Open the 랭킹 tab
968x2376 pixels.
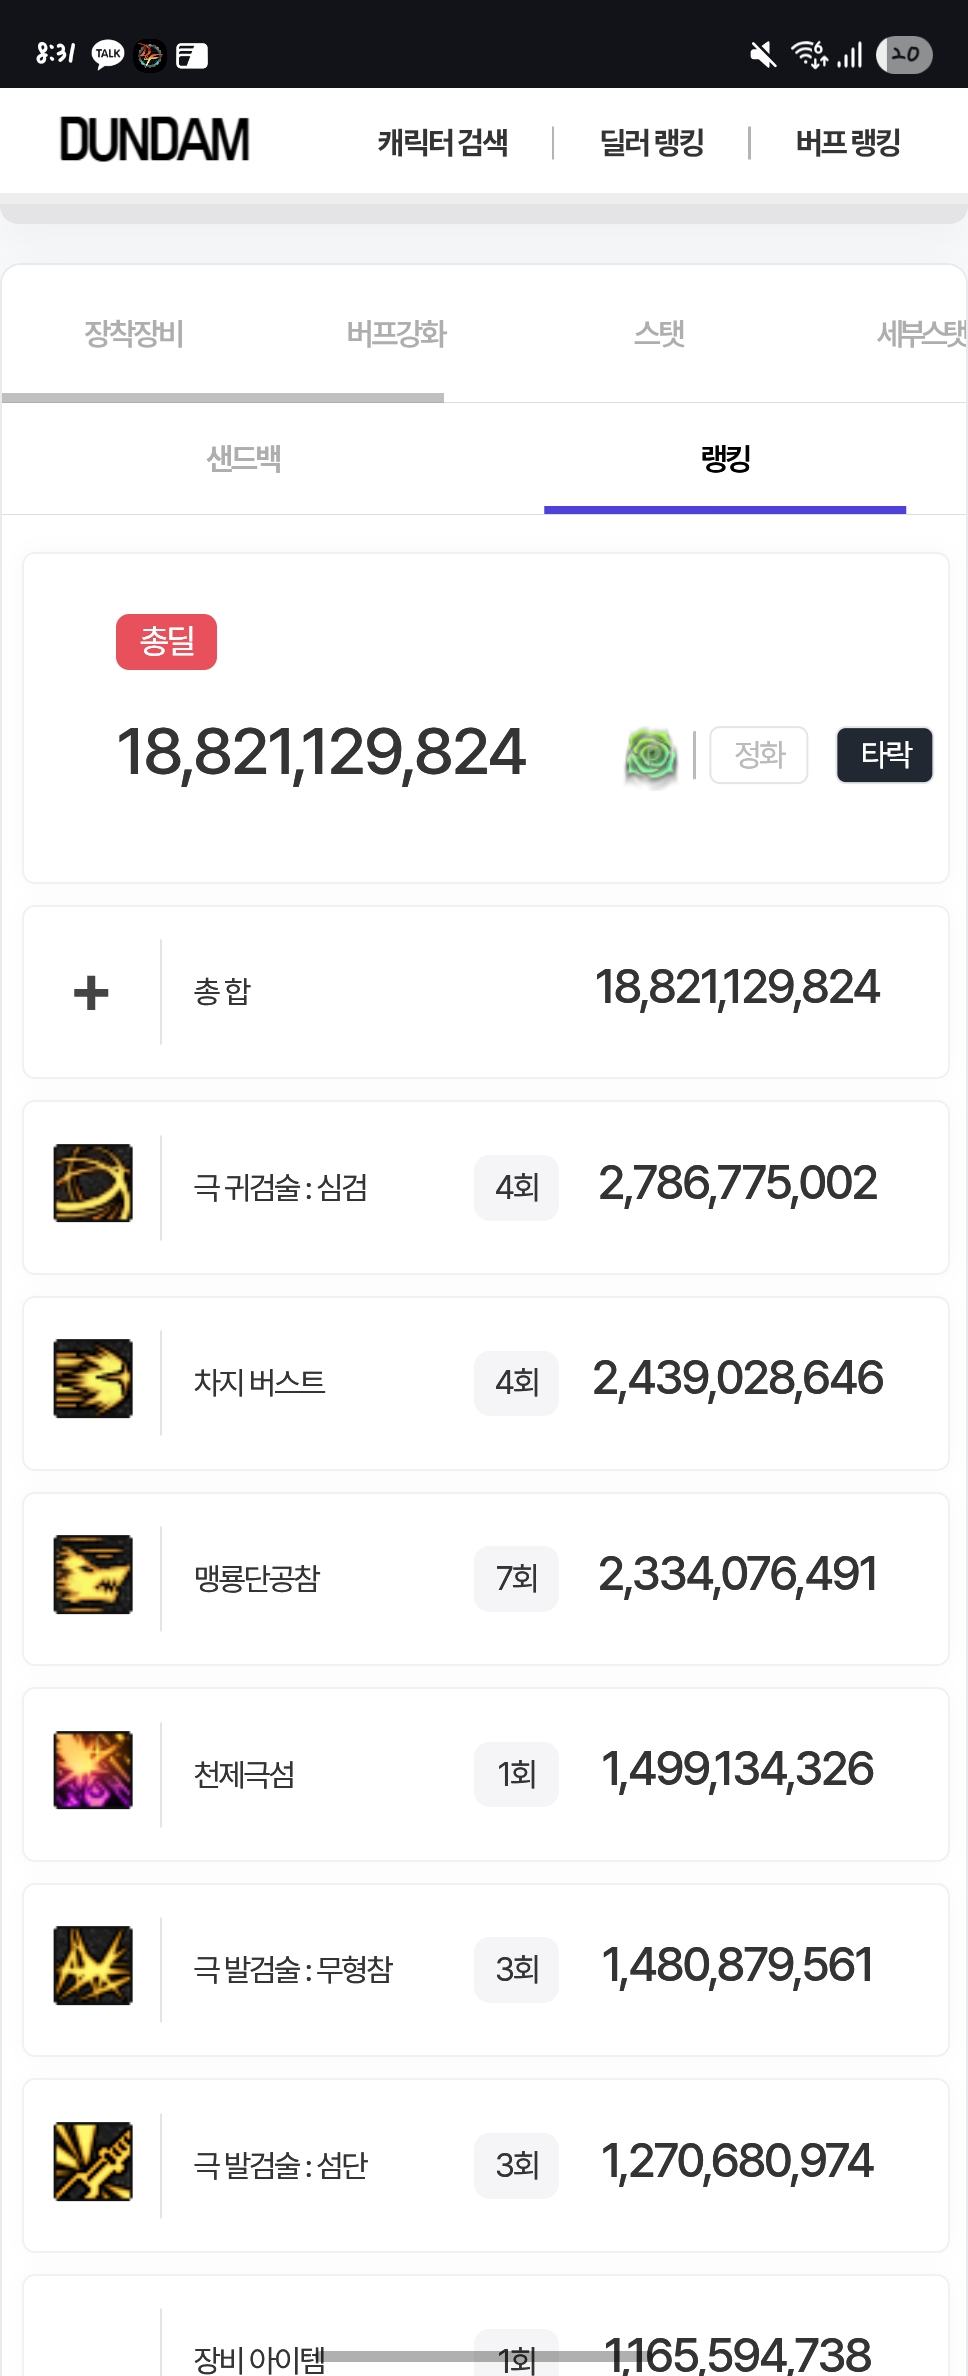click(725, 459)
